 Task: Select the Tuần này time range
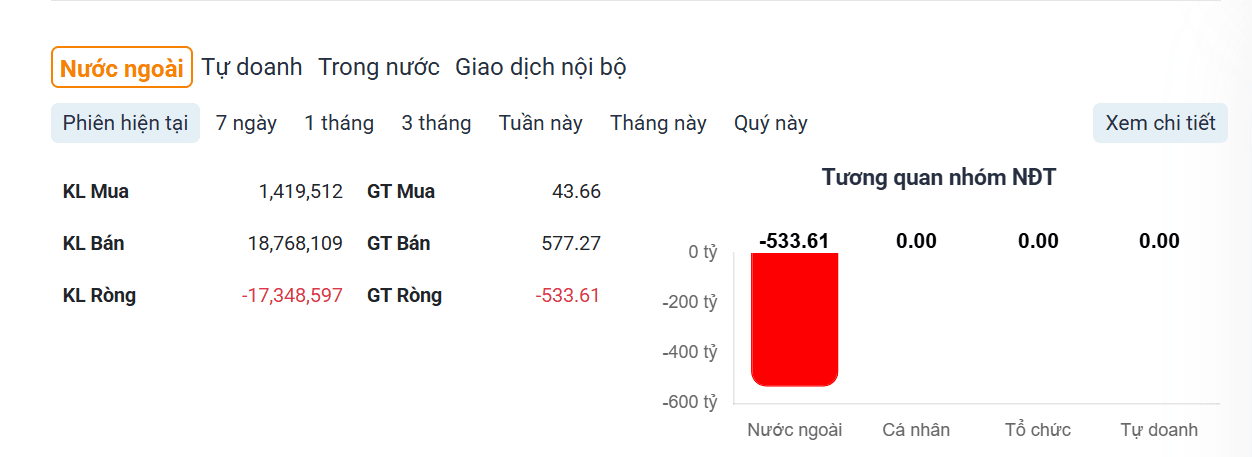(541, 123)
